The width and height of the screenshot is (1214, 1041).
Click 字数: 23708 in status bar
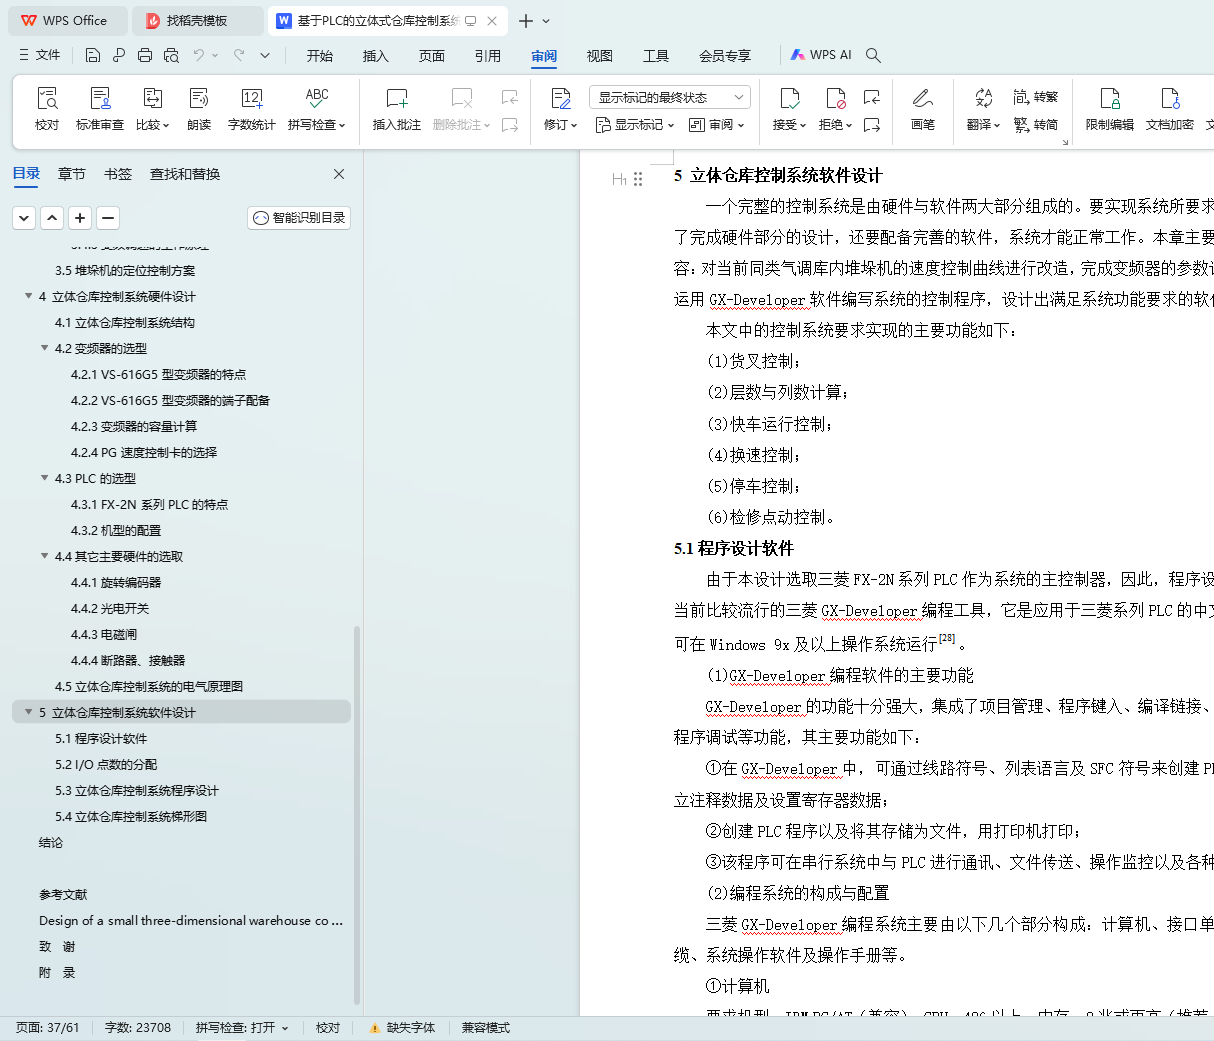pos(137,1028)
